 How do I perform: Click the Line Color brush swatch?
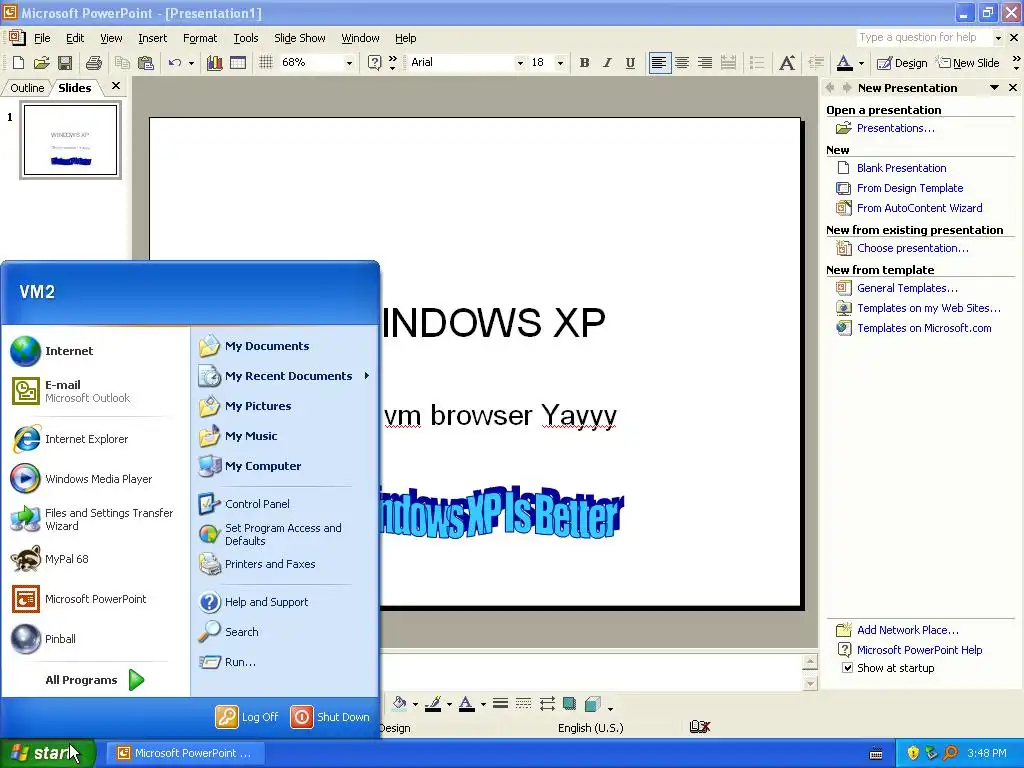click(432, 703)
